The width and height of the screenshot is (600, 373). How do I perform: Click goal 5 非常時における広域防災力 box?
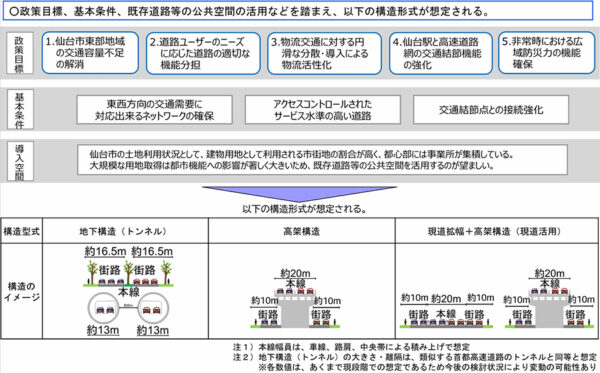pos(546,53)
